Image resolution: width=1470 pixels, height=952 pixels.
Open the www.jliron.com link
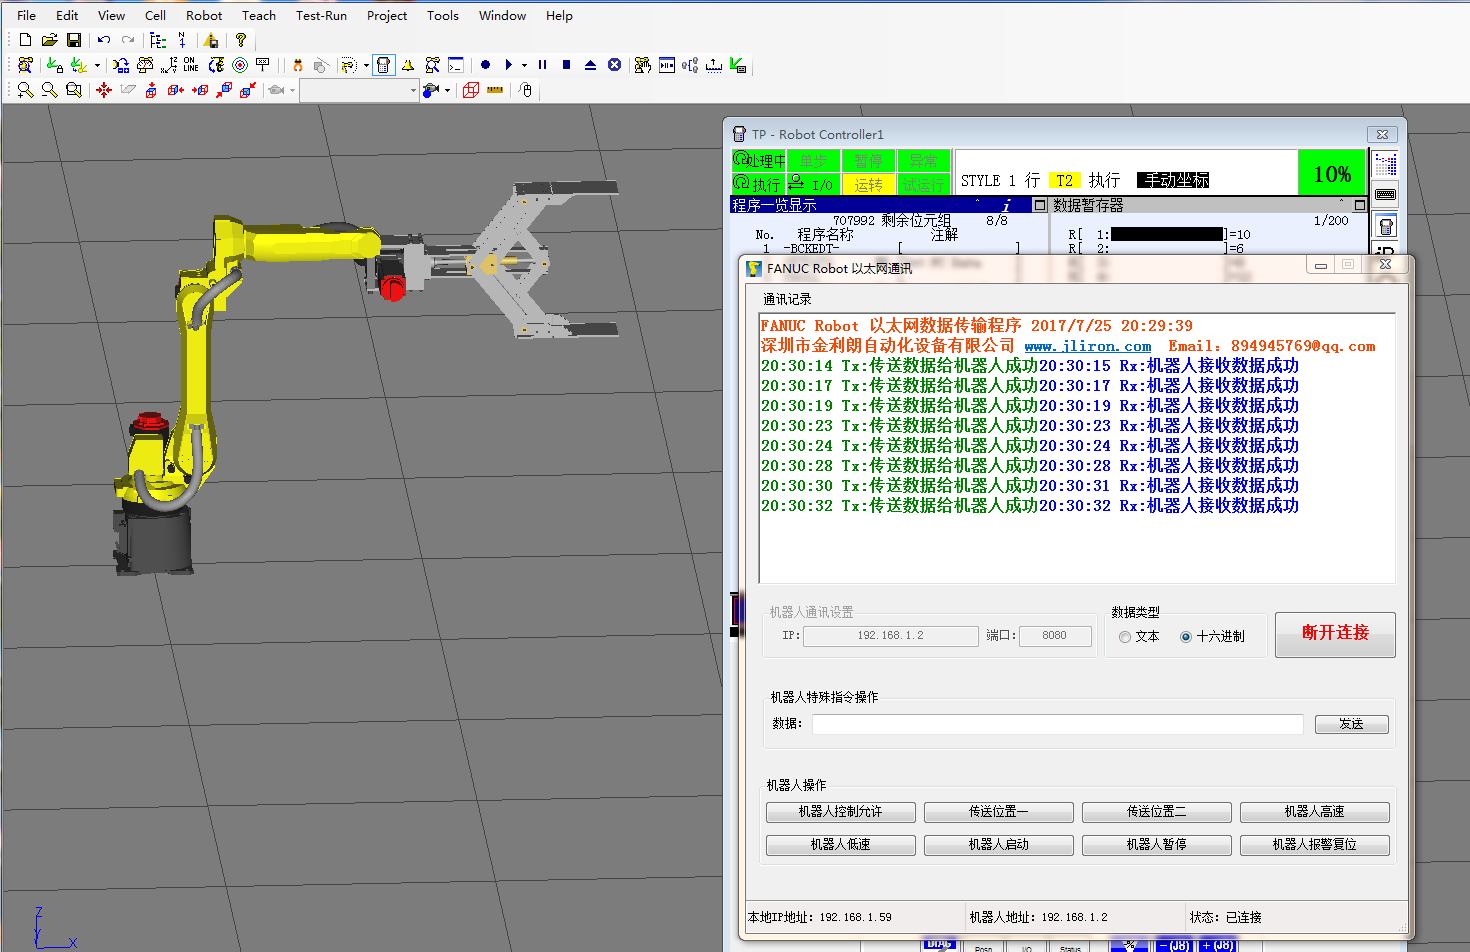click(x=1087, y=346)
